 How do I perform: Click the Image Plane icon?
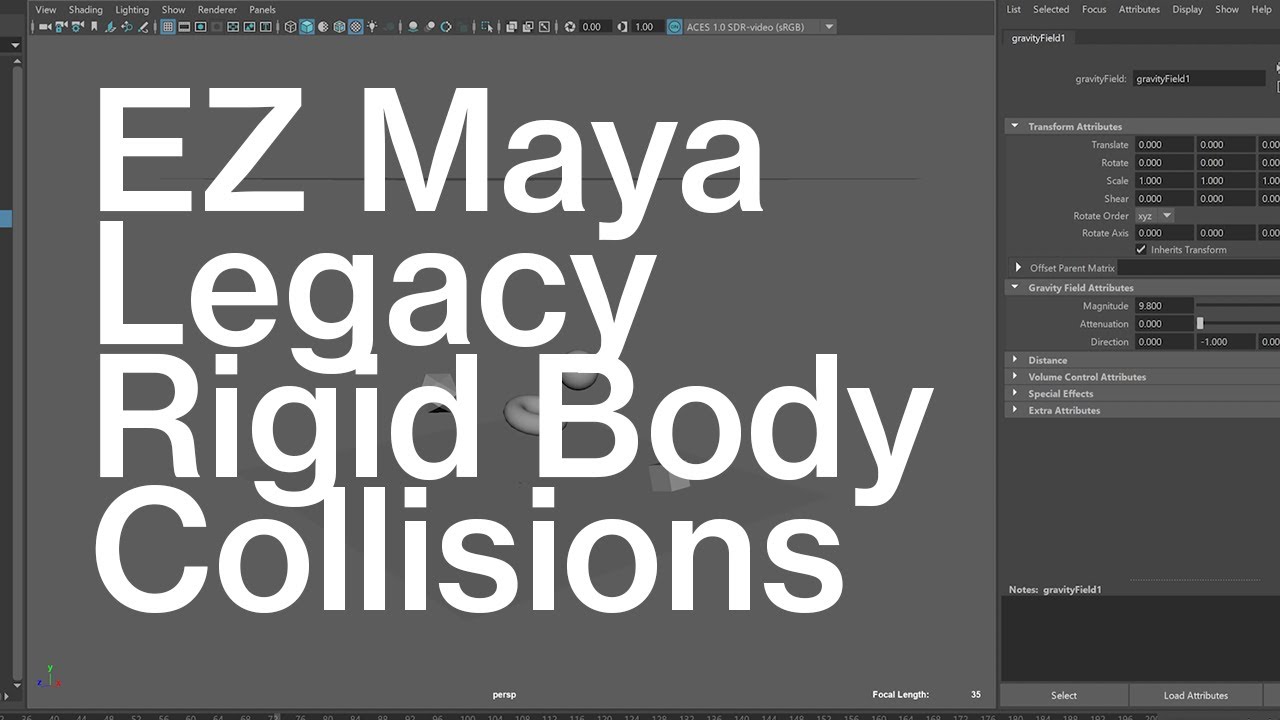(111, 27)
